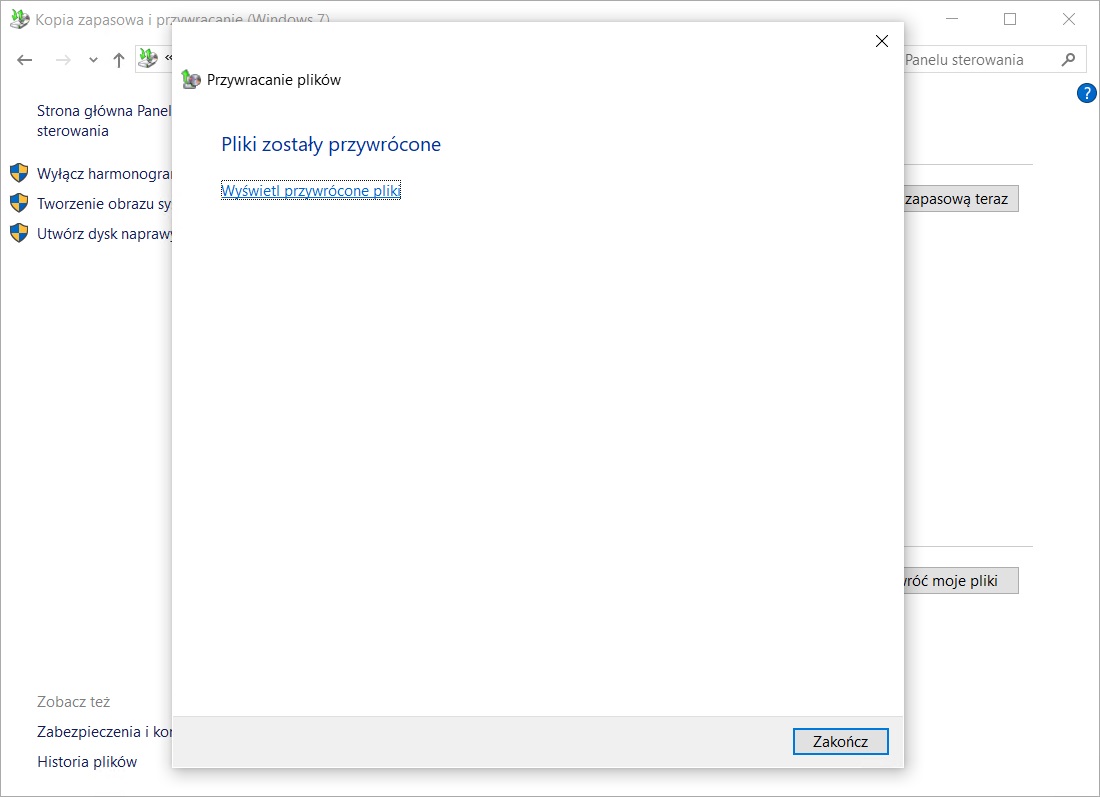Image resolution: width=1100 pixels, height=797 pixels.
Task: Close the Przywracanie plików dialog
Action: 881,41
